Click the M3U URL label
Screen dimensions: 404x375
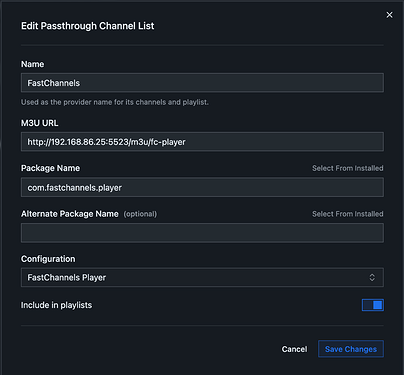40,123
